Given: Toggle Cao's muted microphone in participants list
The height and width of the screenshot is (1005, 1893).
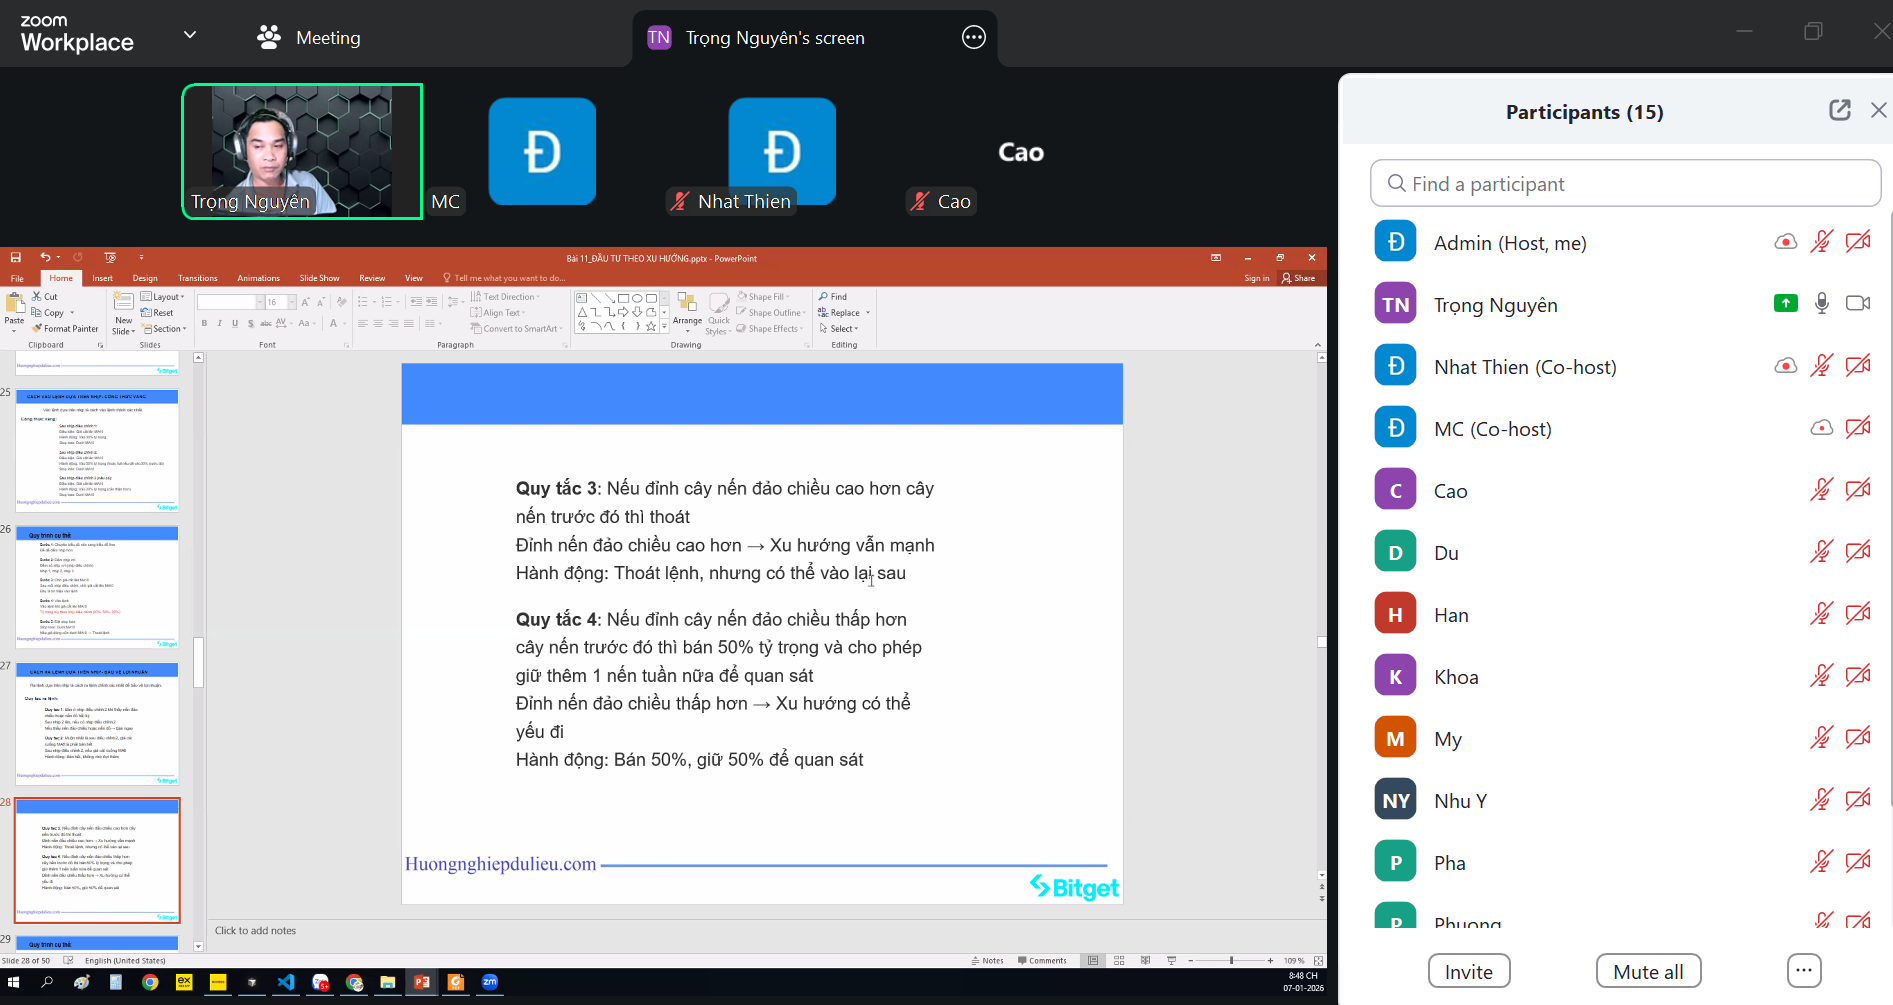Looking at the screenshot, I should (x=1821, y=490).
